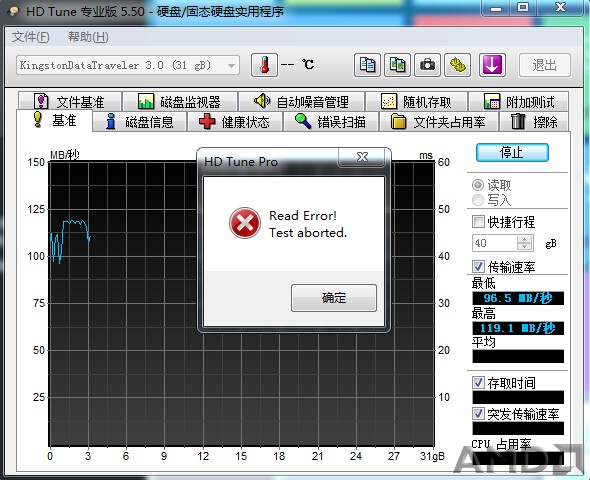This screenshot has height=480, width=590.
Task: Copy screenshot to clipboard icon
Action: [397, 65]
